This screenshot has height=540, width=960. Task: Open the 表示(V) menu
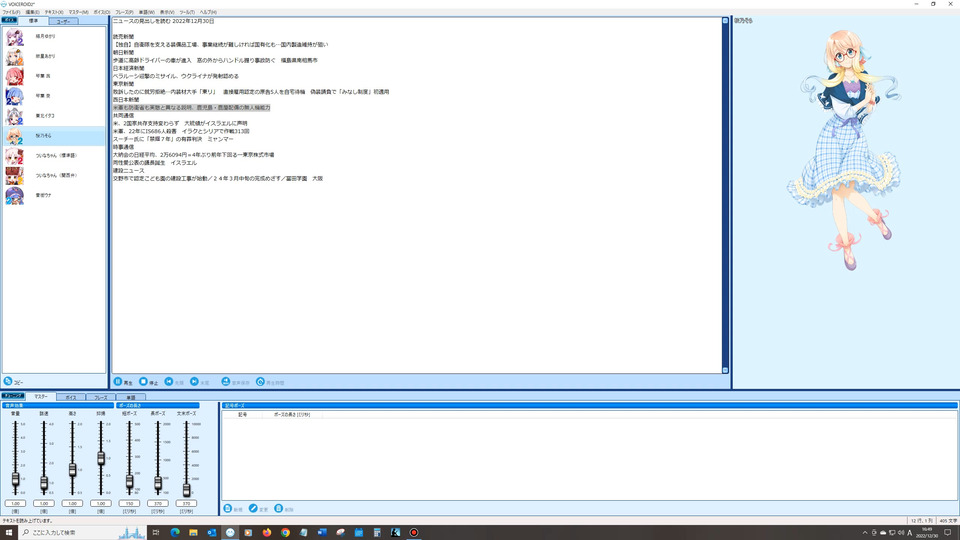(x=167, y=12)
